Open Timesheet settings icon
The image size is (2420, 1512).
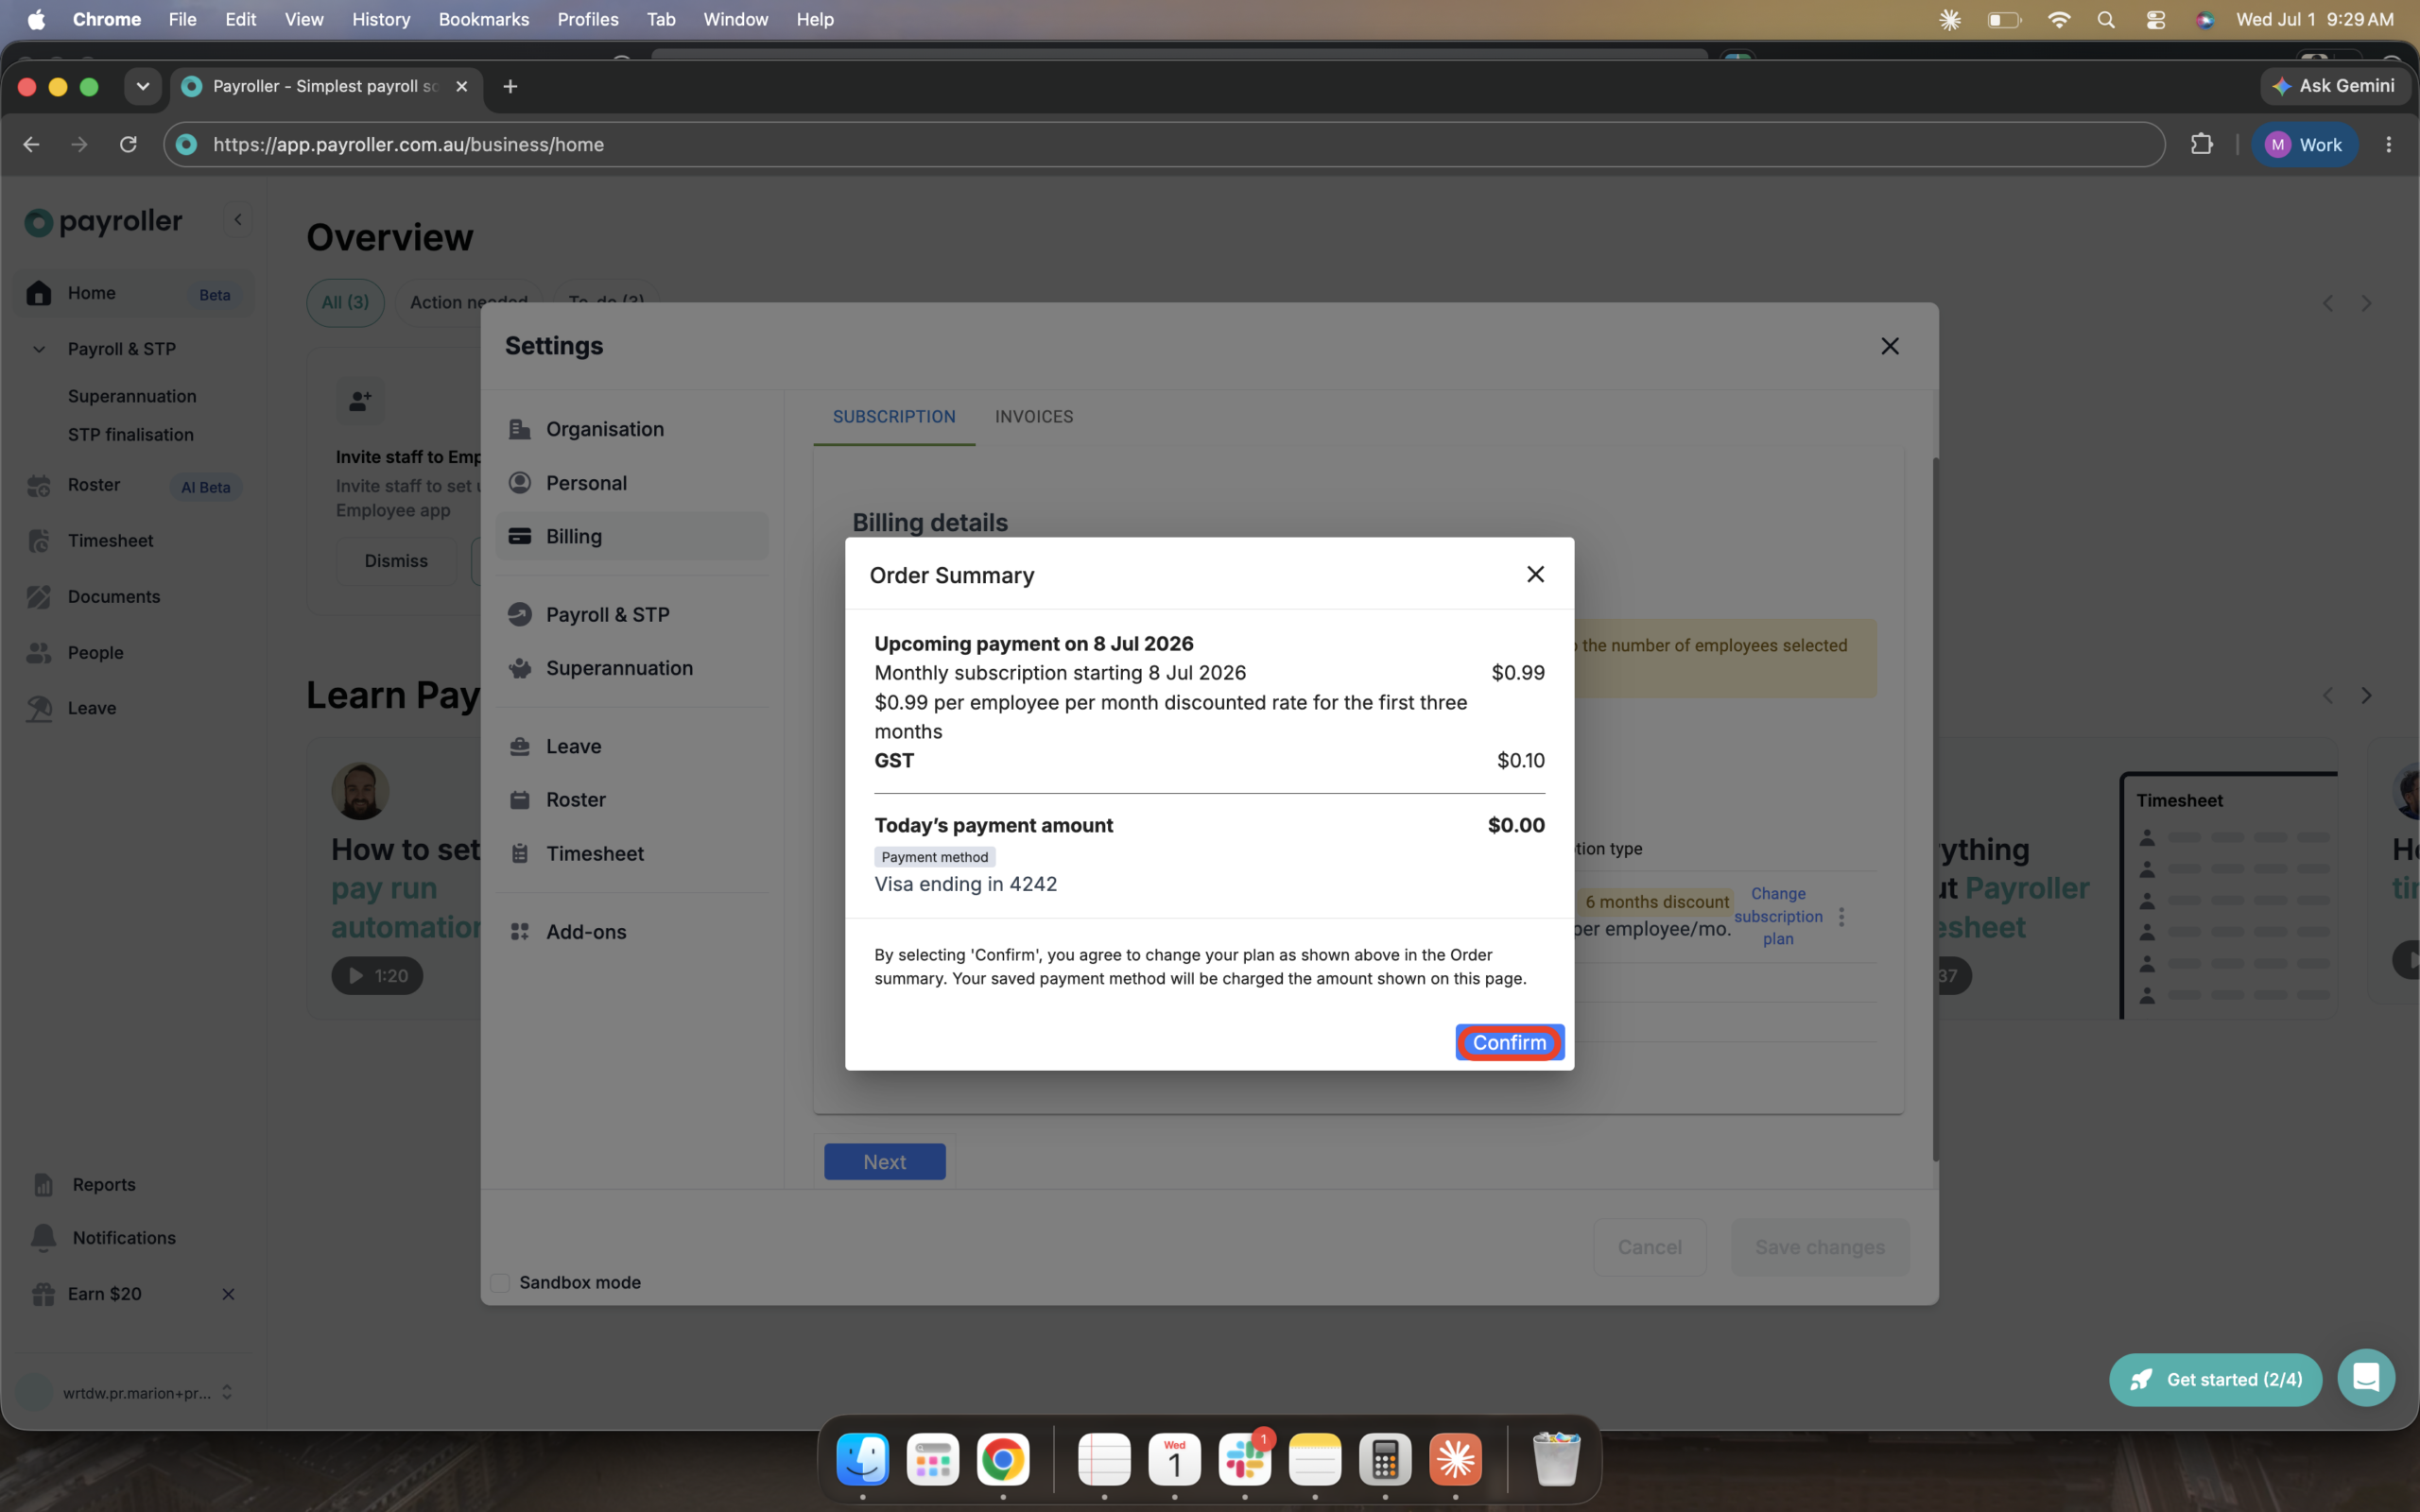click(x=520, y=854)
